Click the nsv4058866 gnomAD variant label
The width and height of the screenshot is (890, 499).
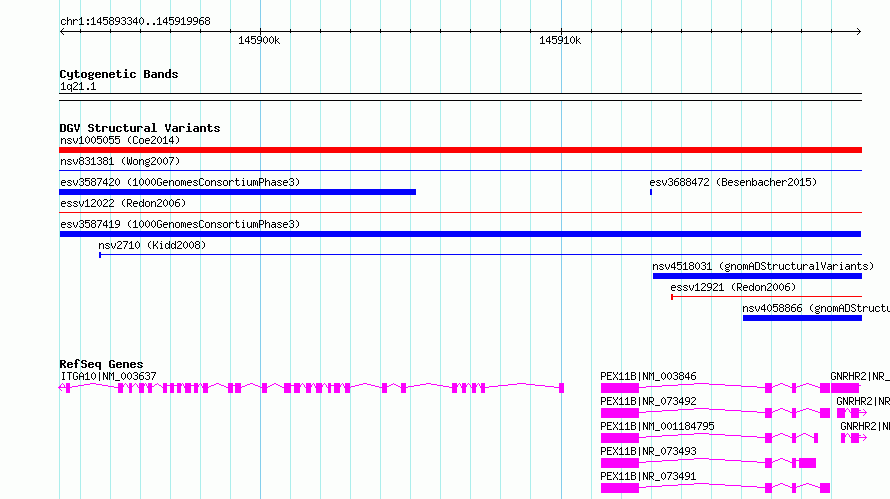tap(816, 308)
